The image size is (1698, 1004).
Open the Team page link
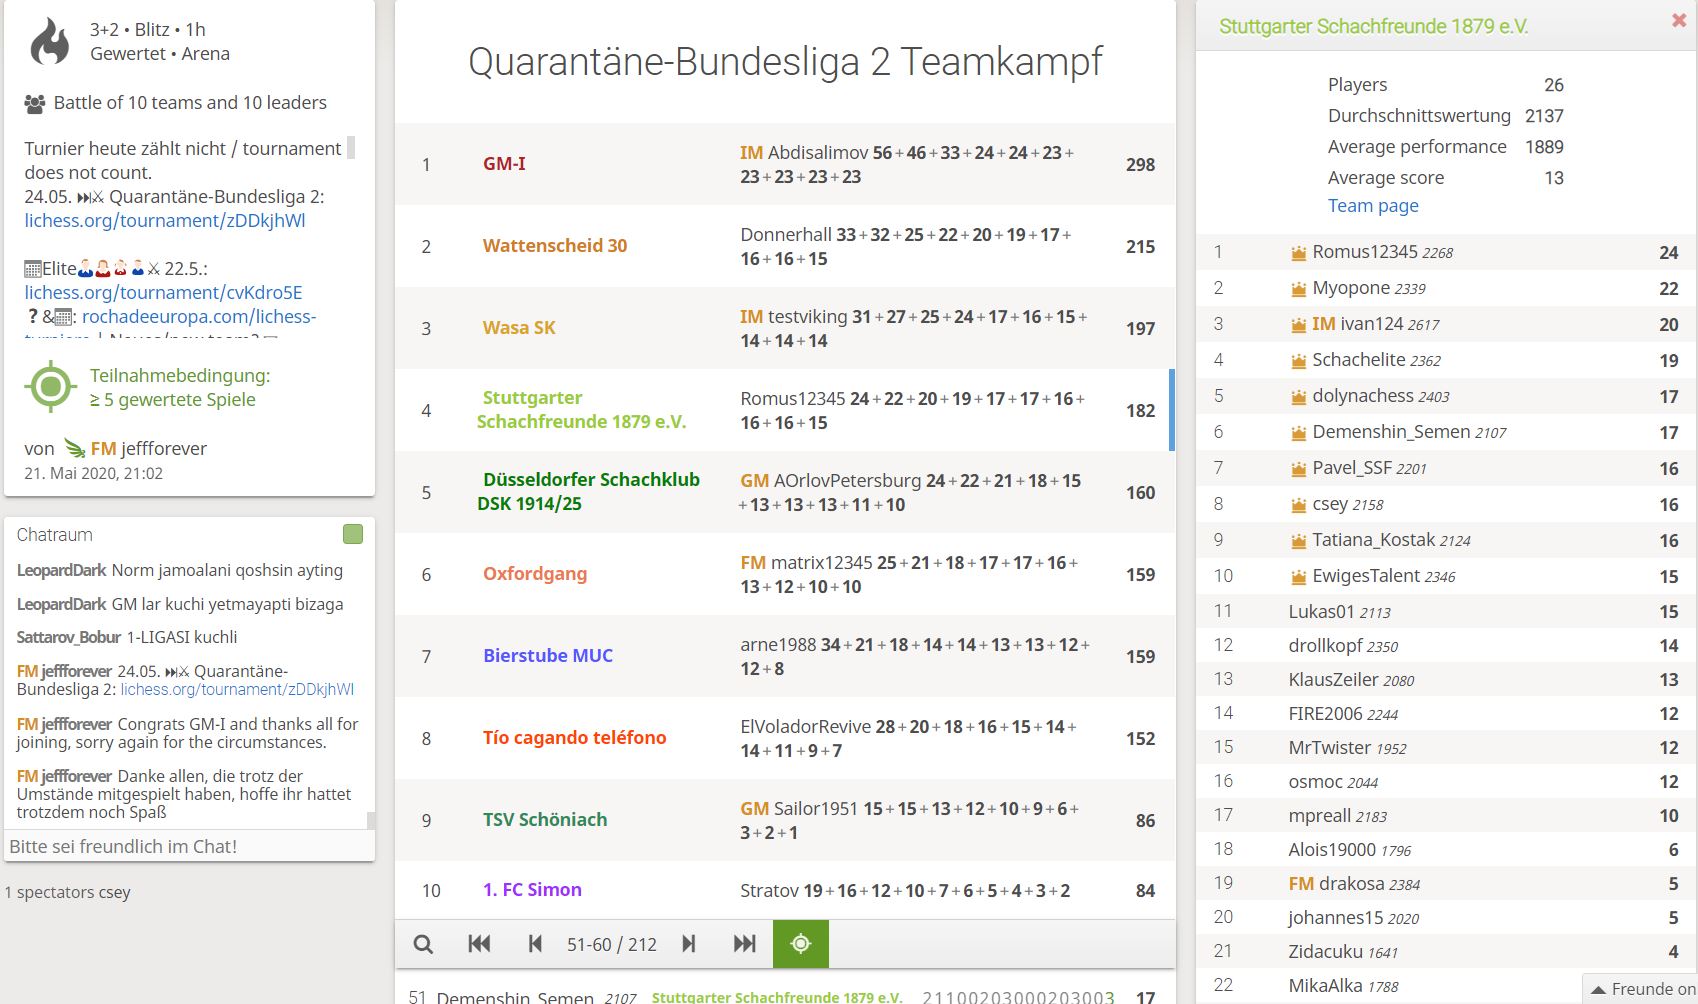1373,206
